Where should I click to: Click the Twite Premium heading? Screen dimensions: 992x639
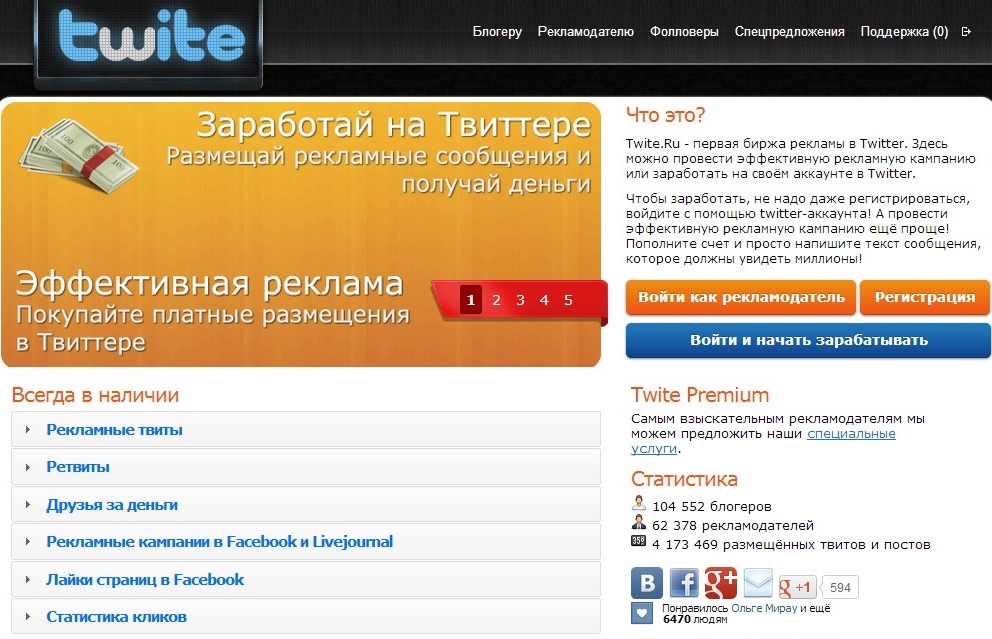(x=700, y=395)
